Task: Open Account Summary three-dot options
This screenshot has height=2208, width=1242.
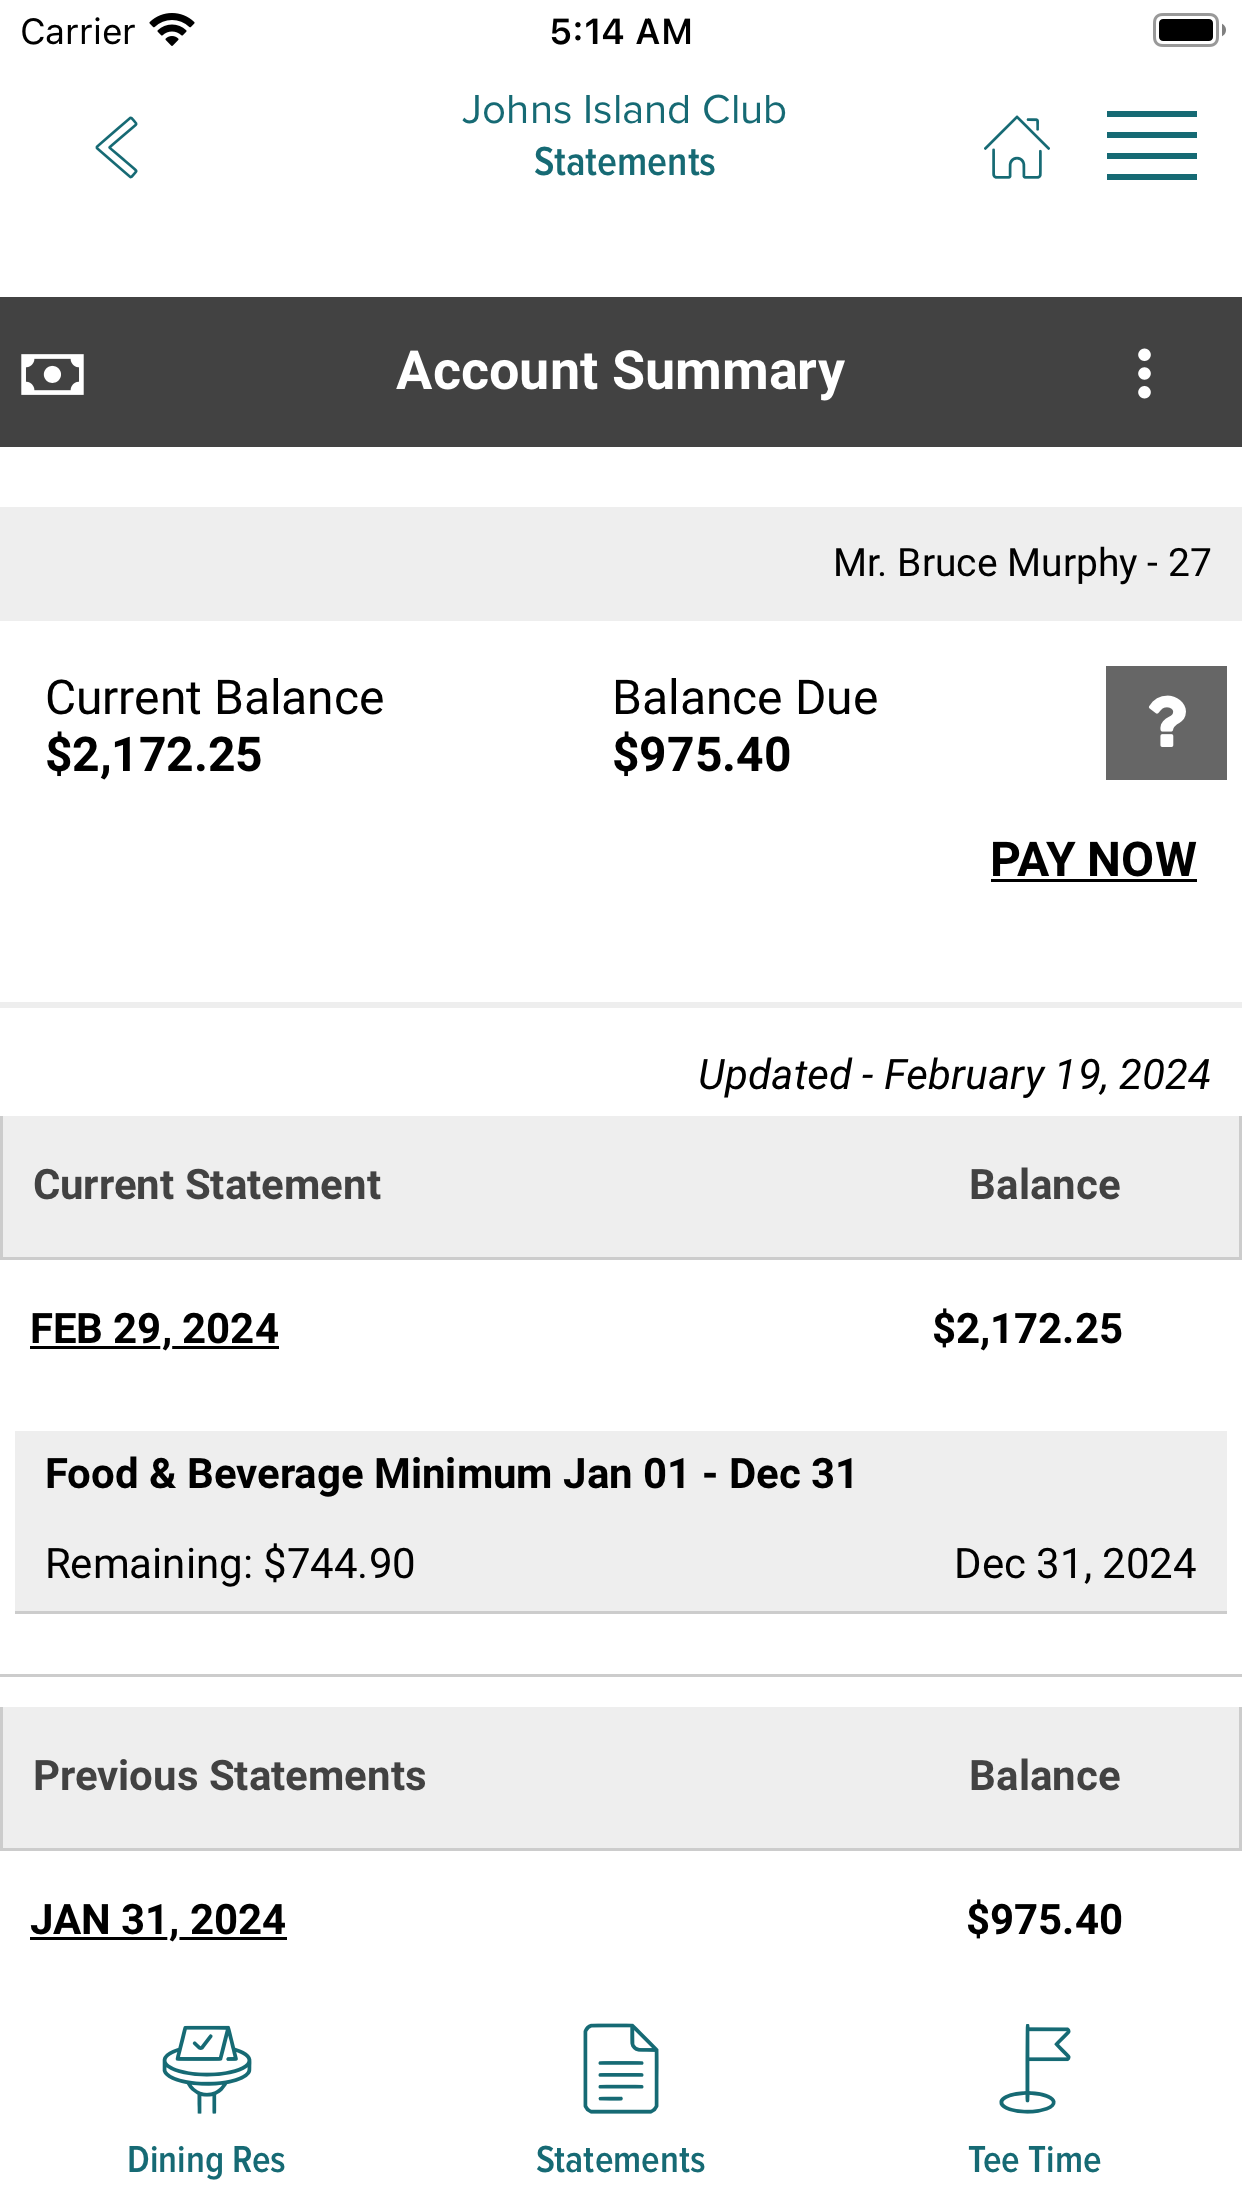Action: pos(1144,373)
